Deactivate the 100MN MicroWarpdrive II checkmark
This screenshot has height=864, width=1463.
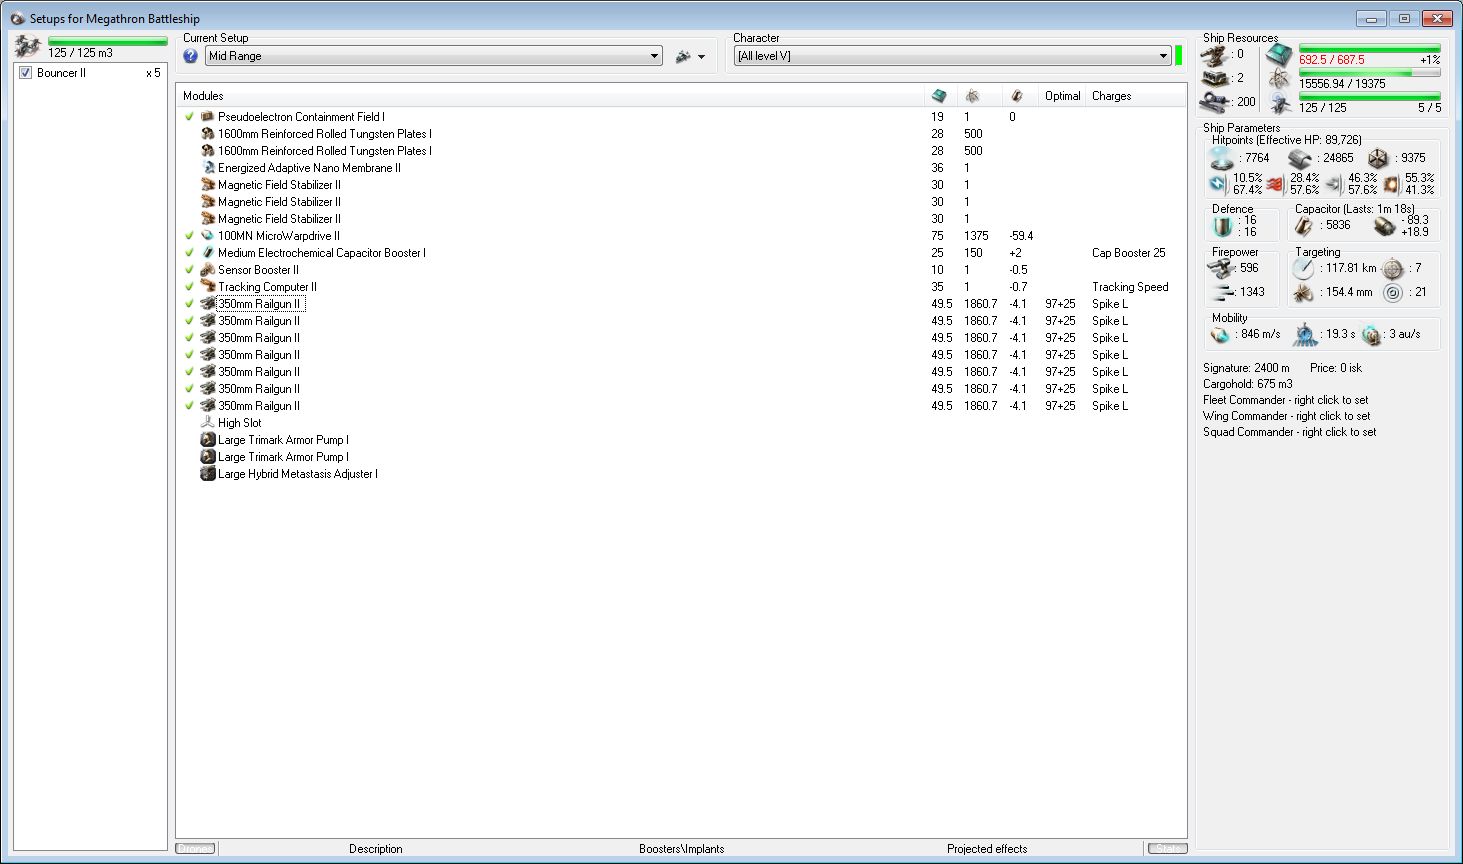[x=190, y=236]
